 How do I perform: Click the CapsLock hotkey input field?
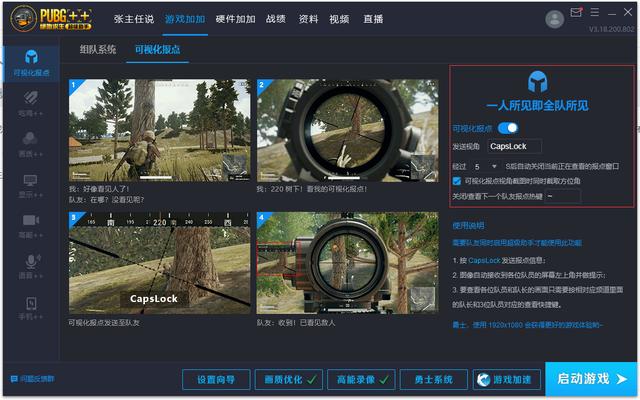[x=515, y=147]
